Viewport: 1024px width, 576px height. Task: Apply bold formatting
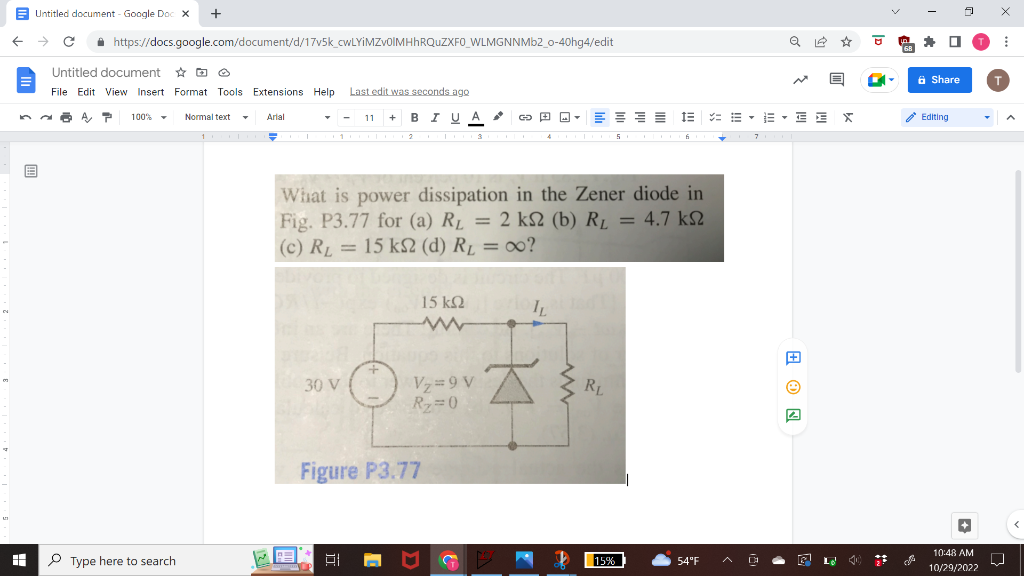[x=412, y=117]
